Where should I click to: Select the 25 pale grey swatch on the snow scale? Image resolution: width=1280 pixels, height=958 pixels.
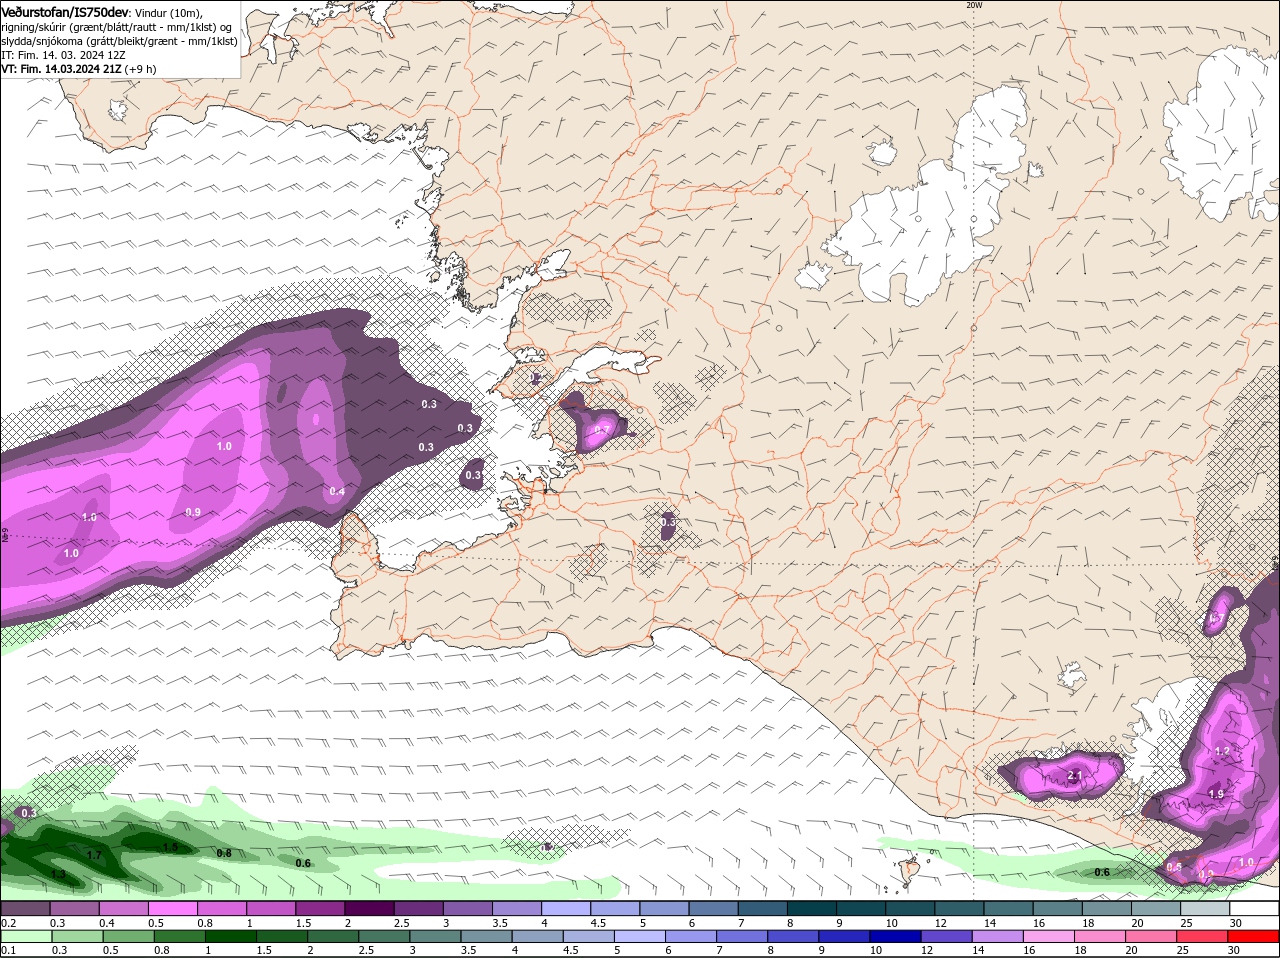pyautogui.click(x=1205, y=908)
